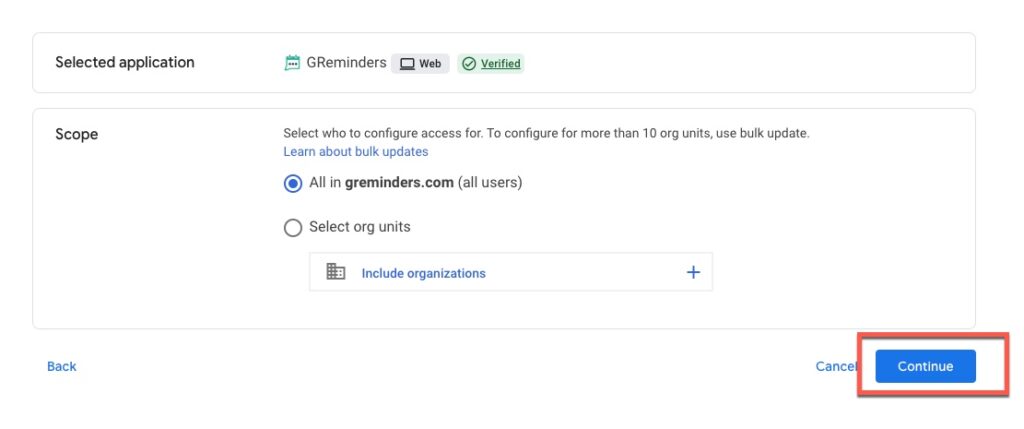Open the underlined 'Verified' link
This screenshot has width=1024, height=429.
pyautogui.click(x=500, y=64)
